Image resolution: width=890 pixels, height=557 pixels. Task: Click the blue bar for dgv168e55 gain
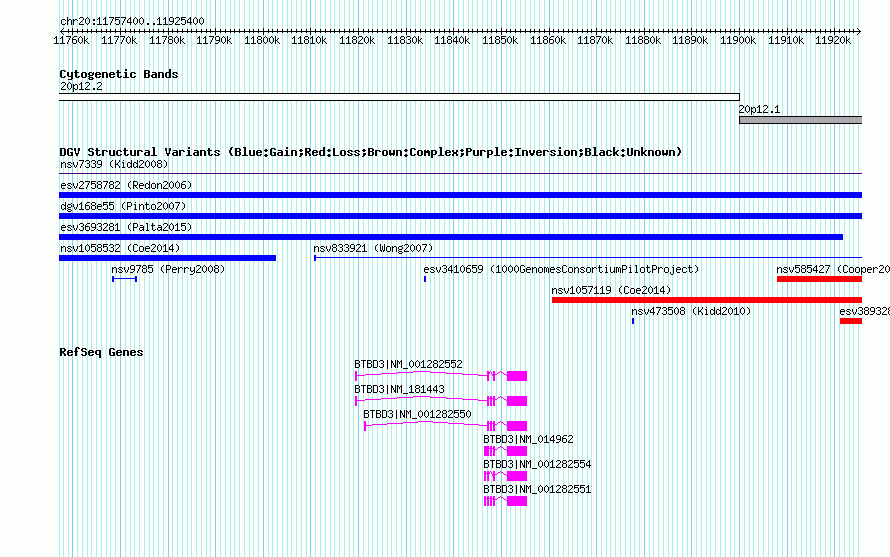click(460, 216)
